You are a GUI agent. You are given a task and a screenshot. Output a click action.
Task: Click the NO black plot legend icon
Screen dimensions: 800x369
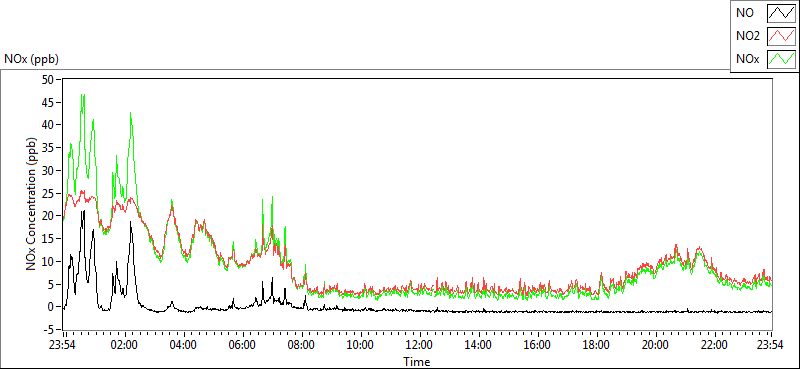coord(782,13)
